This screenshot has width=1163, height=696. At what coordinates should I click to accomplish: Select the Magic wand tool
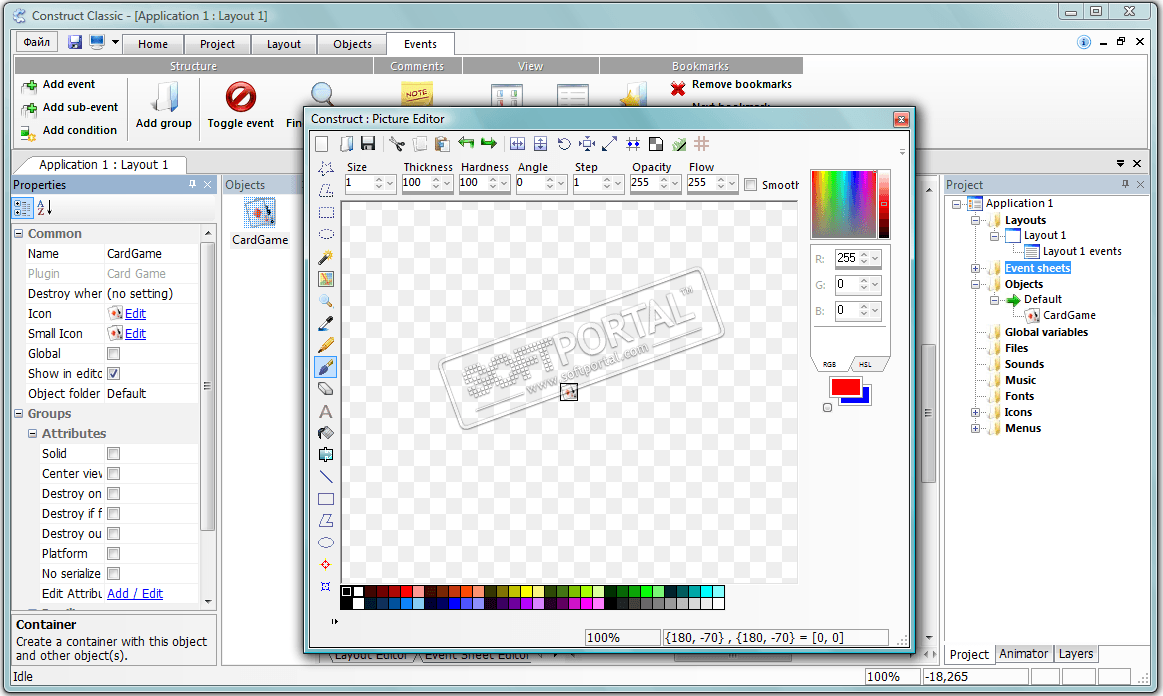coord(326,257)
